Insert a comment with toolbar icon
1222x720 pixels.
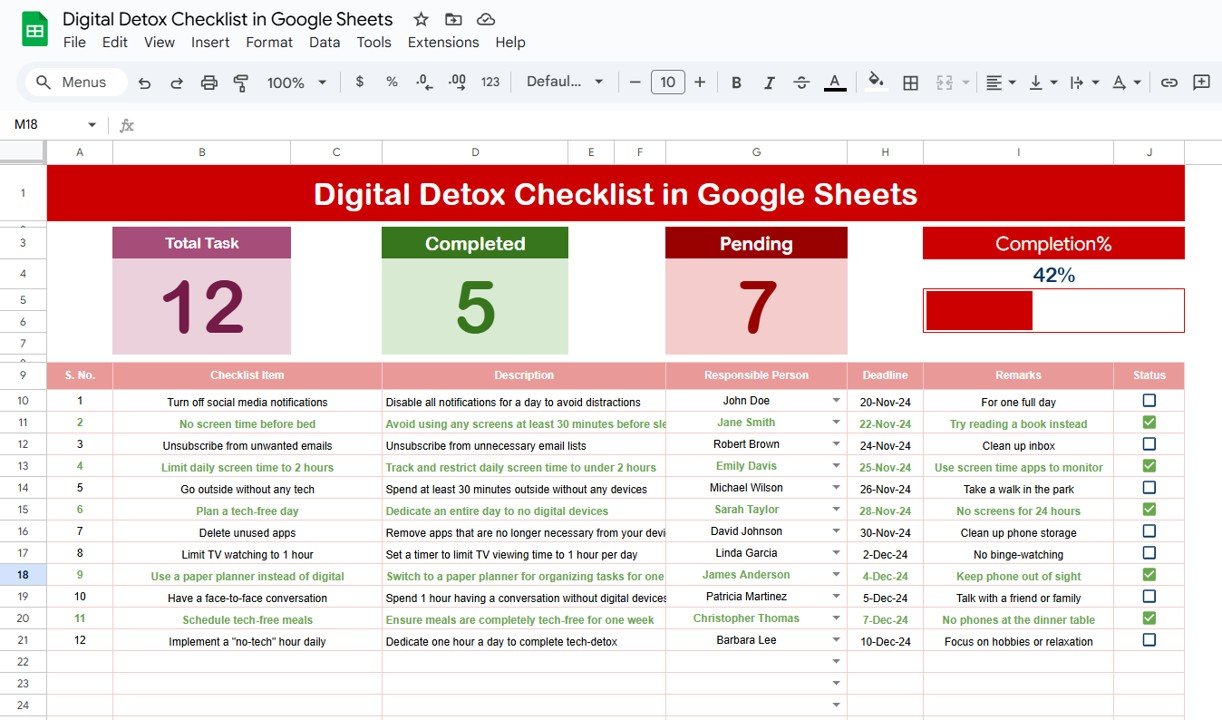pos(1202,83)
